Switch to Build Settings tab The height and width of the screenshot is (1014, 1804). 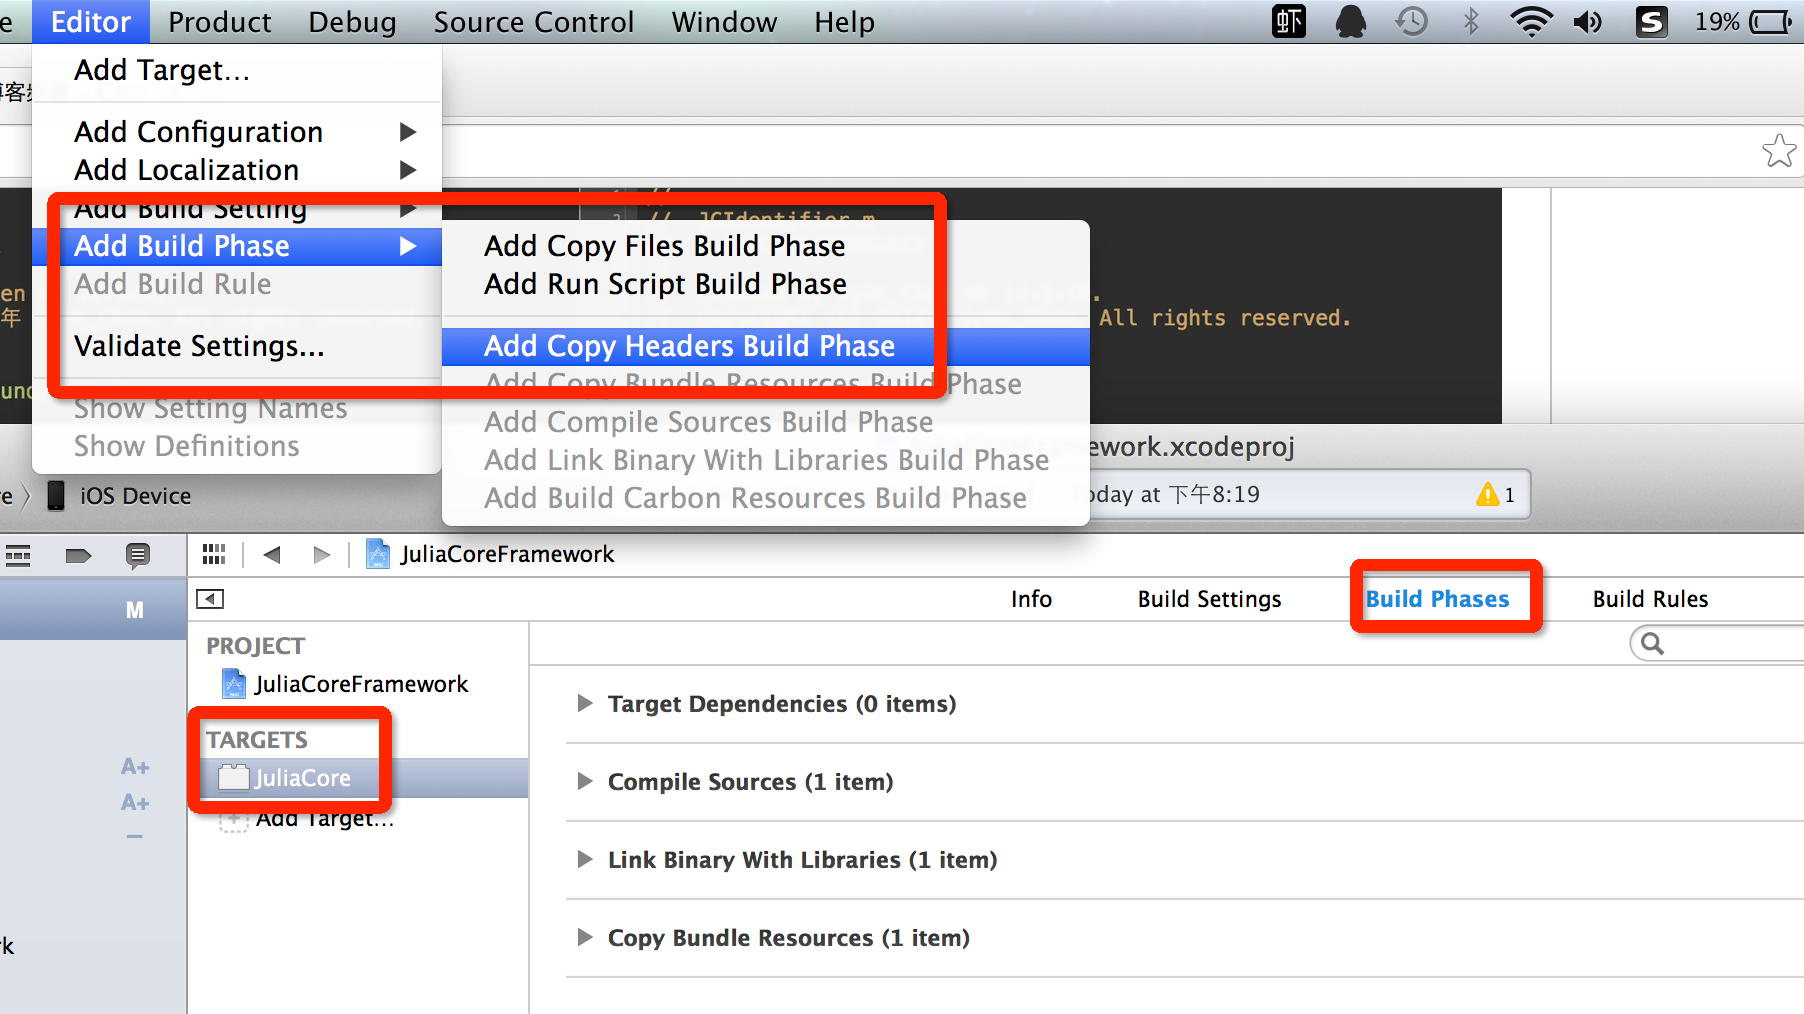point(1209,599)
